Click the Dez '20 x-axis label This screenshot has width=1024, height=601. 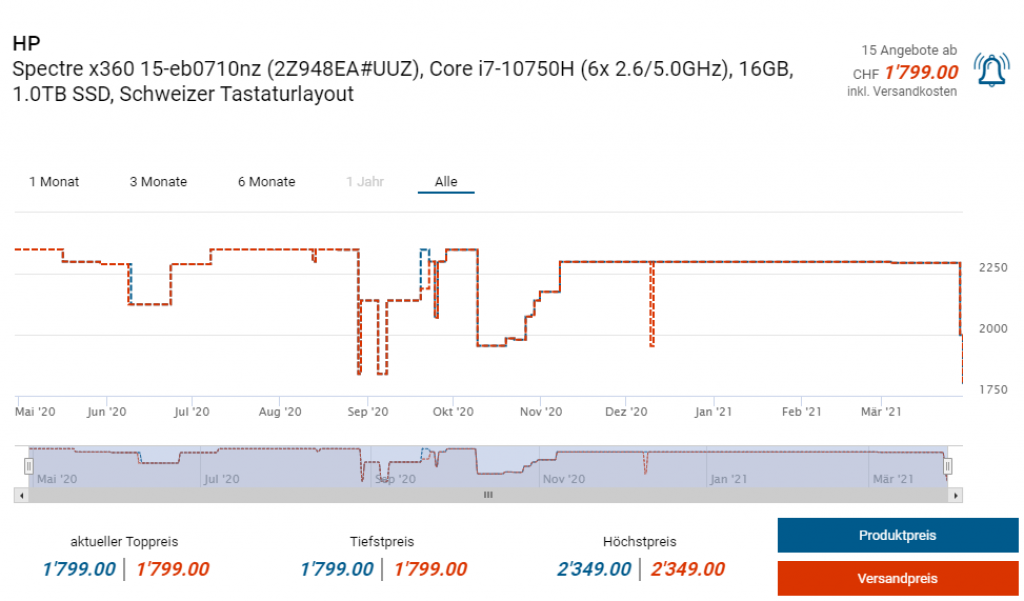coord(626,412)
